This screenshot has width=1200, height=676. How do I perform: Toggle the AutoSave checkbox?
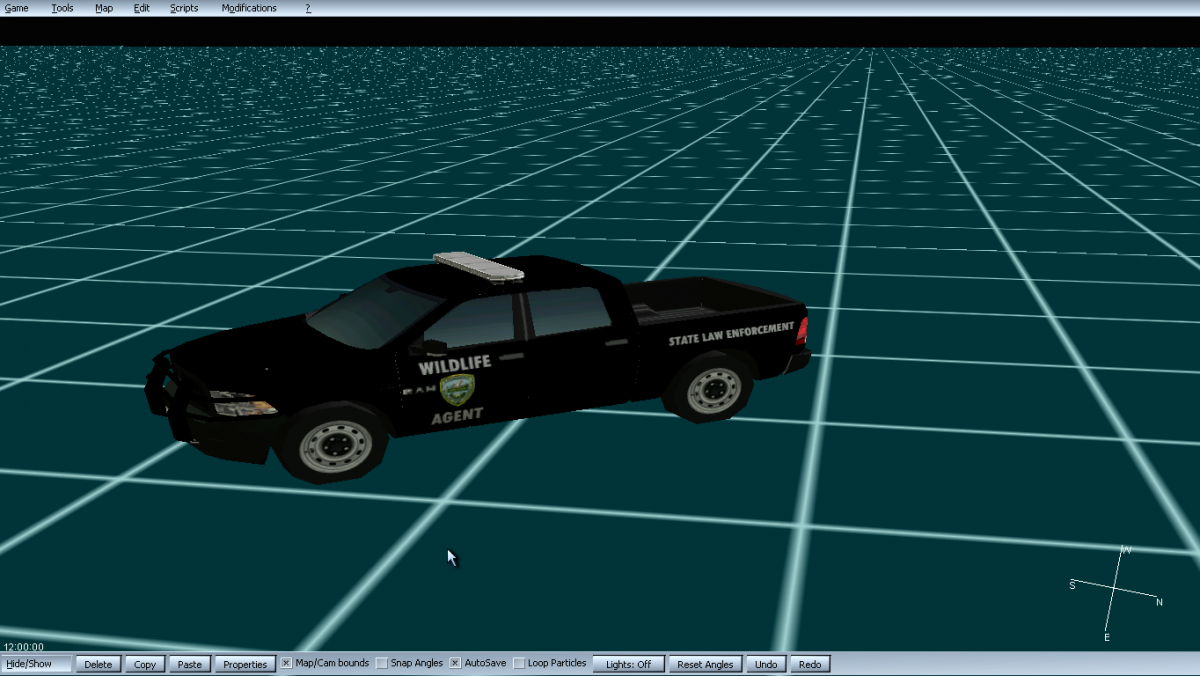(455, 663)
